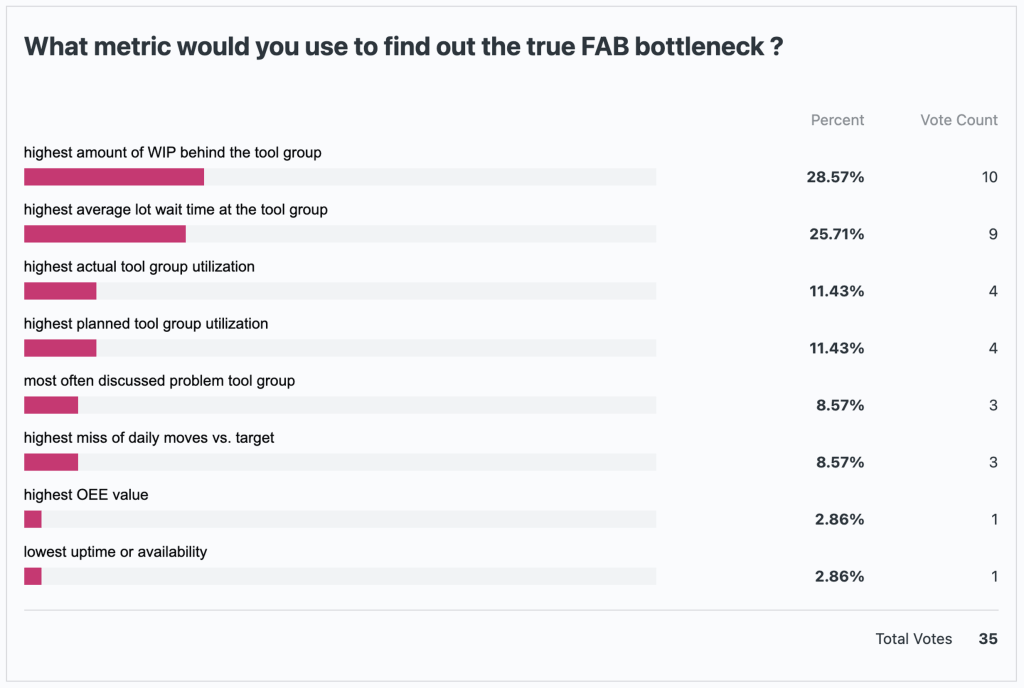Image resolution: width=1024 pixels, height=688 pixels.
Task: Click the Total Votes label
Action: [913, 639]
